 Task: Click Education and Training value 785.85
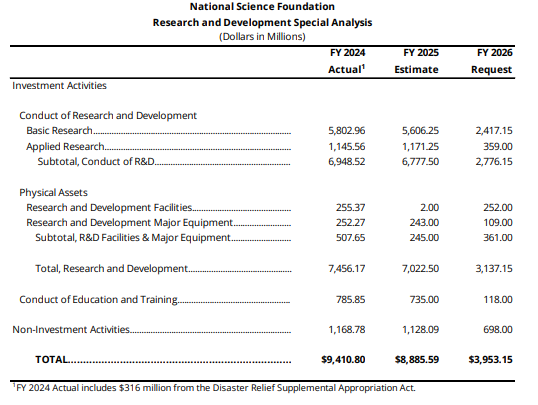(x=350, y=300)
